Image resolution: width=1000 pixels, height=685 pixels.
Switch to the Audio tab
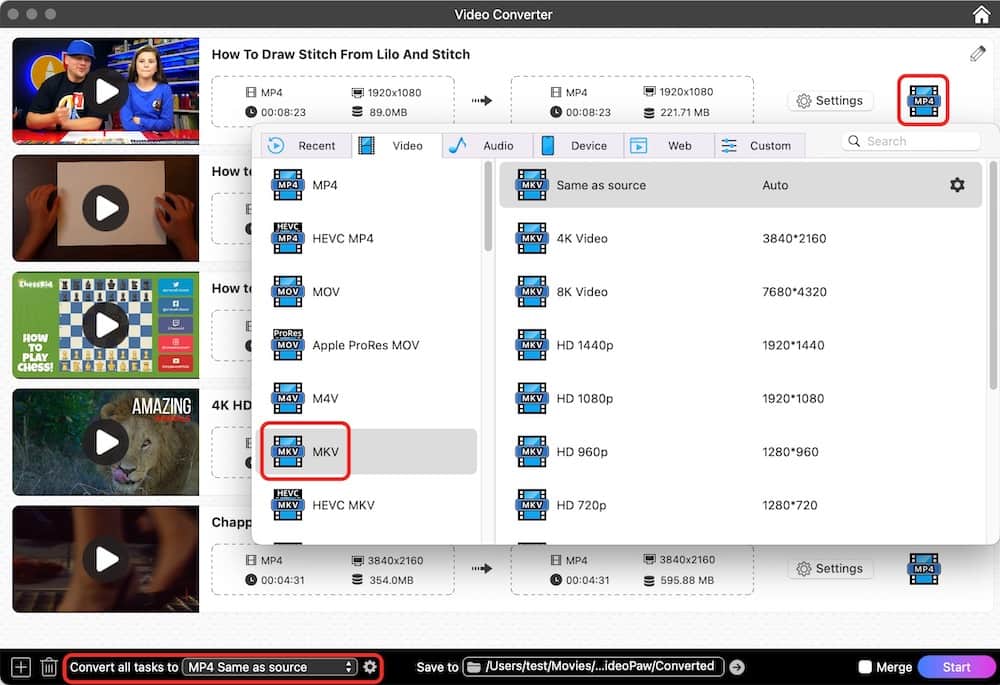click(487, 145)
